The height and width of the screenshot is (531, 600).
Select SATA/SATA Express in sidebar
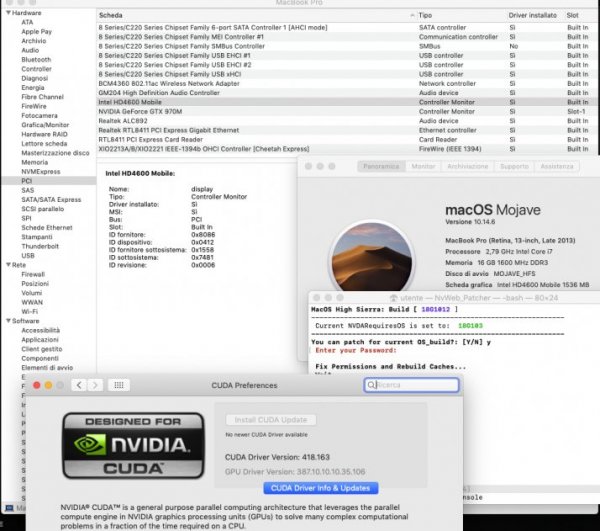[51, 199]
